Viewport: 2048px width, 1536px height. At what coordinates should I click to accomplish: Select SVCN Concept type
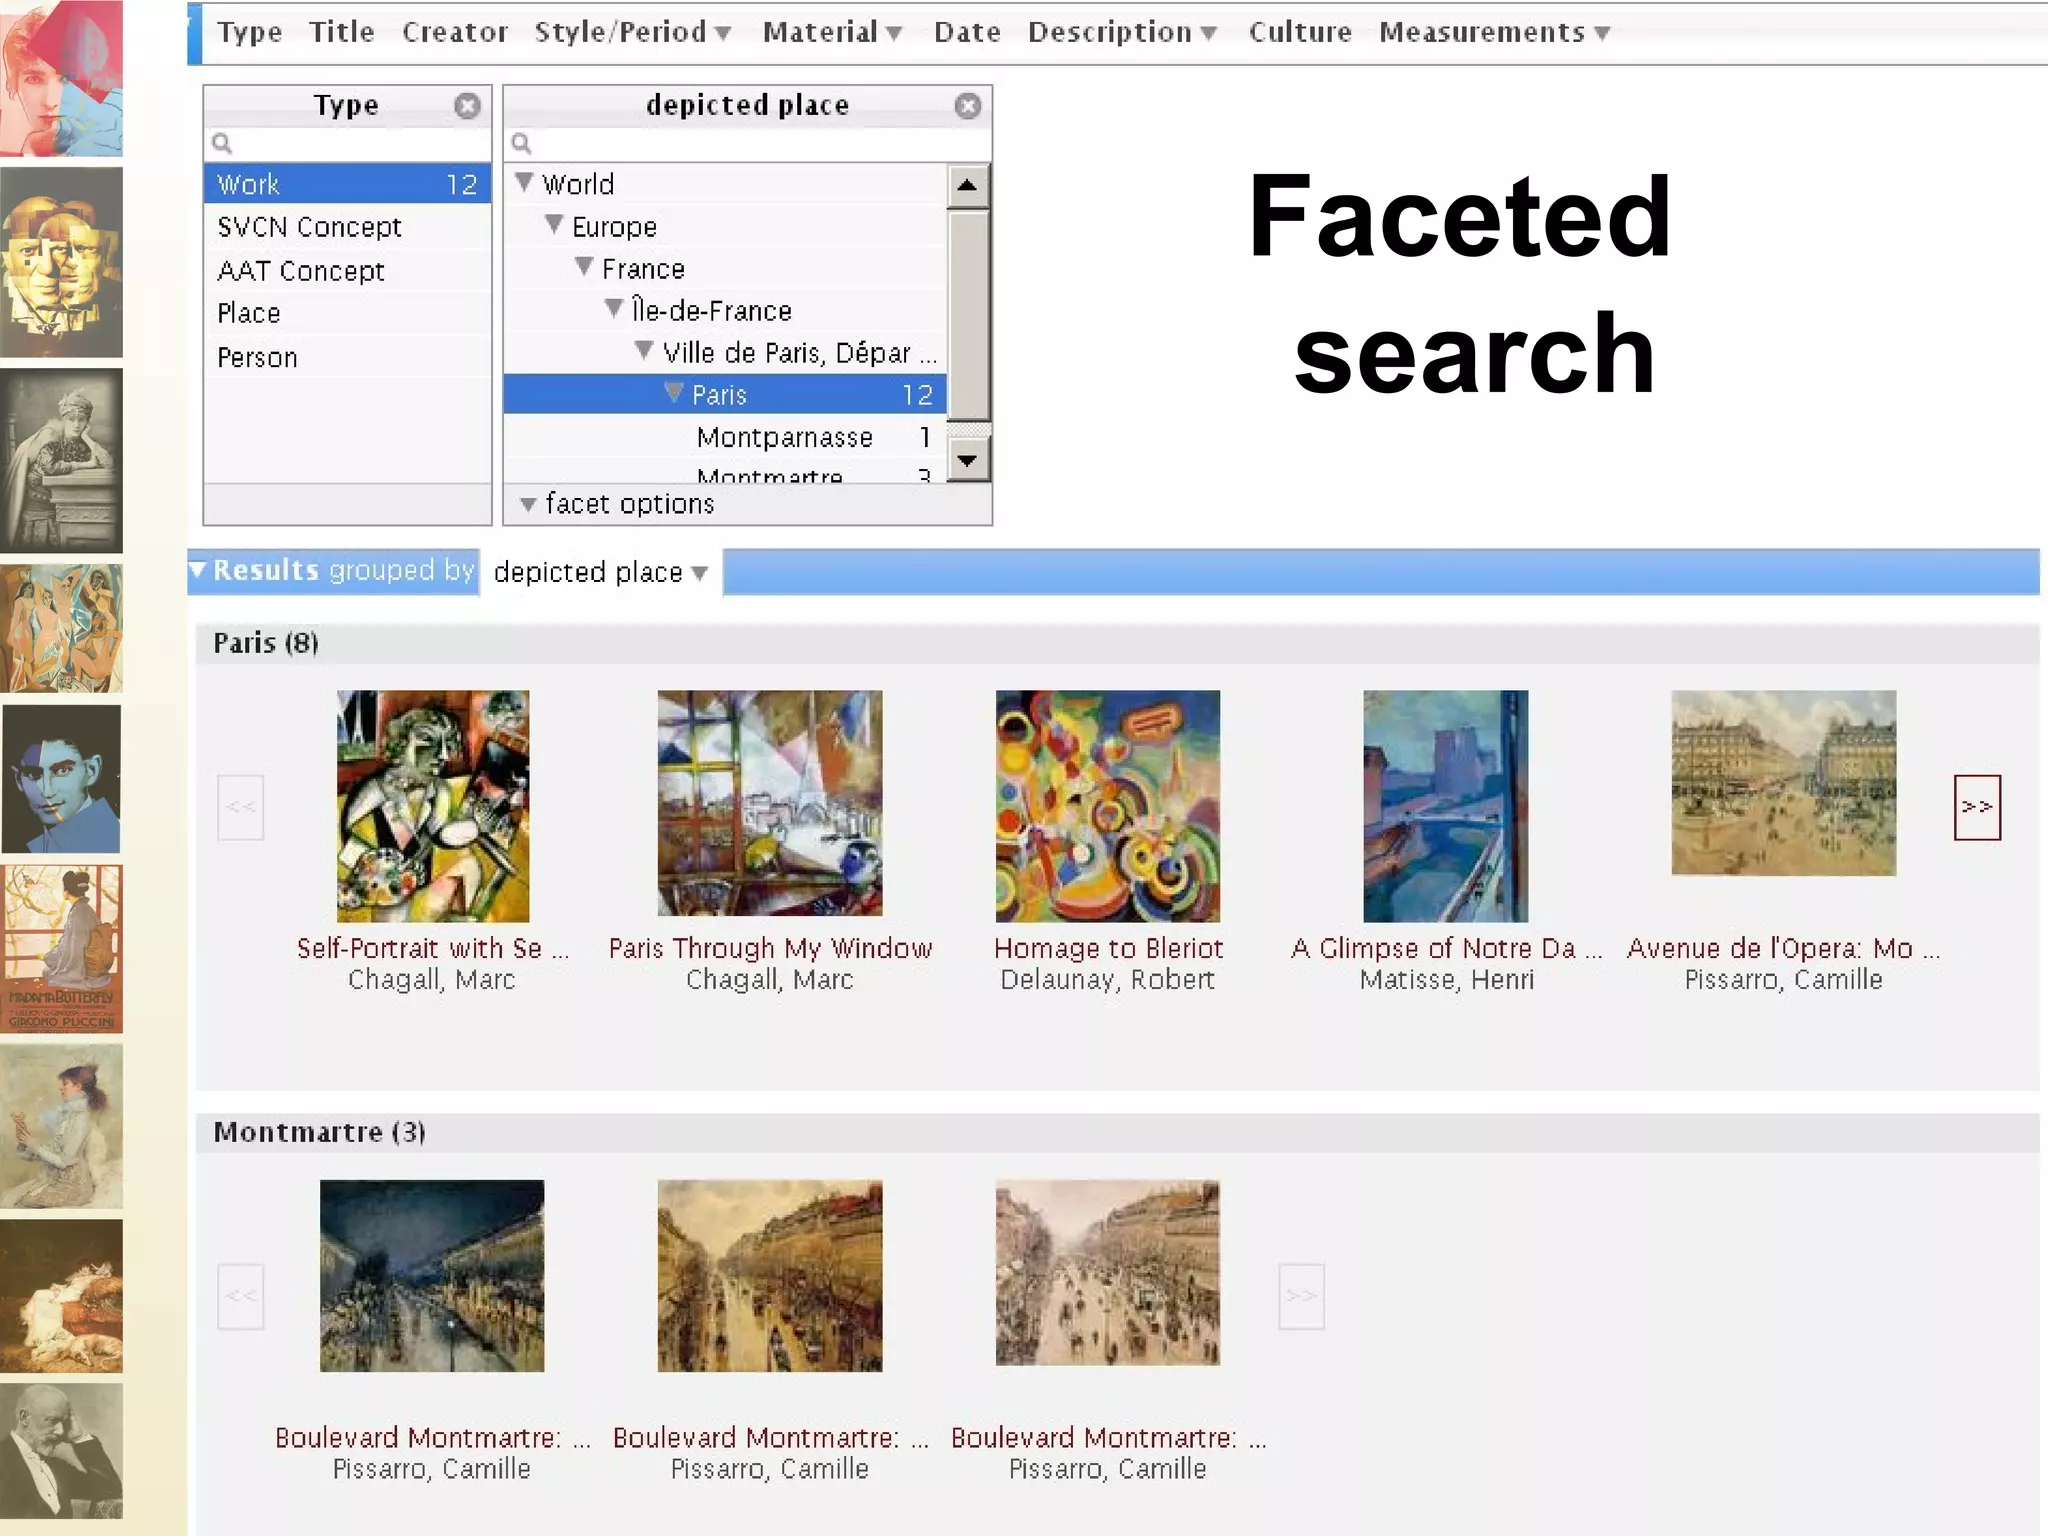coord(347,227)
